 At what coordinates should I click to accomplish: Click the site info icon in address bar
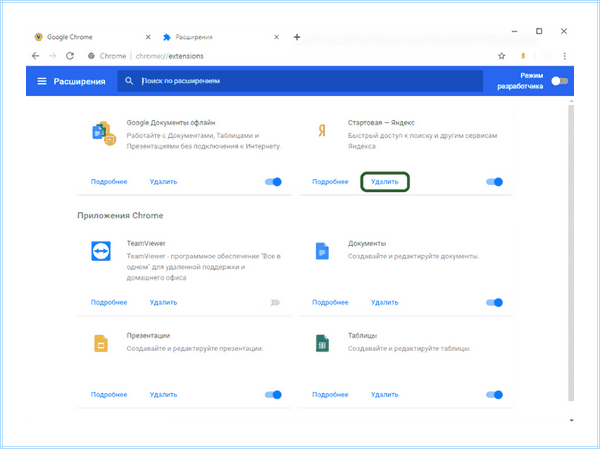91,56
